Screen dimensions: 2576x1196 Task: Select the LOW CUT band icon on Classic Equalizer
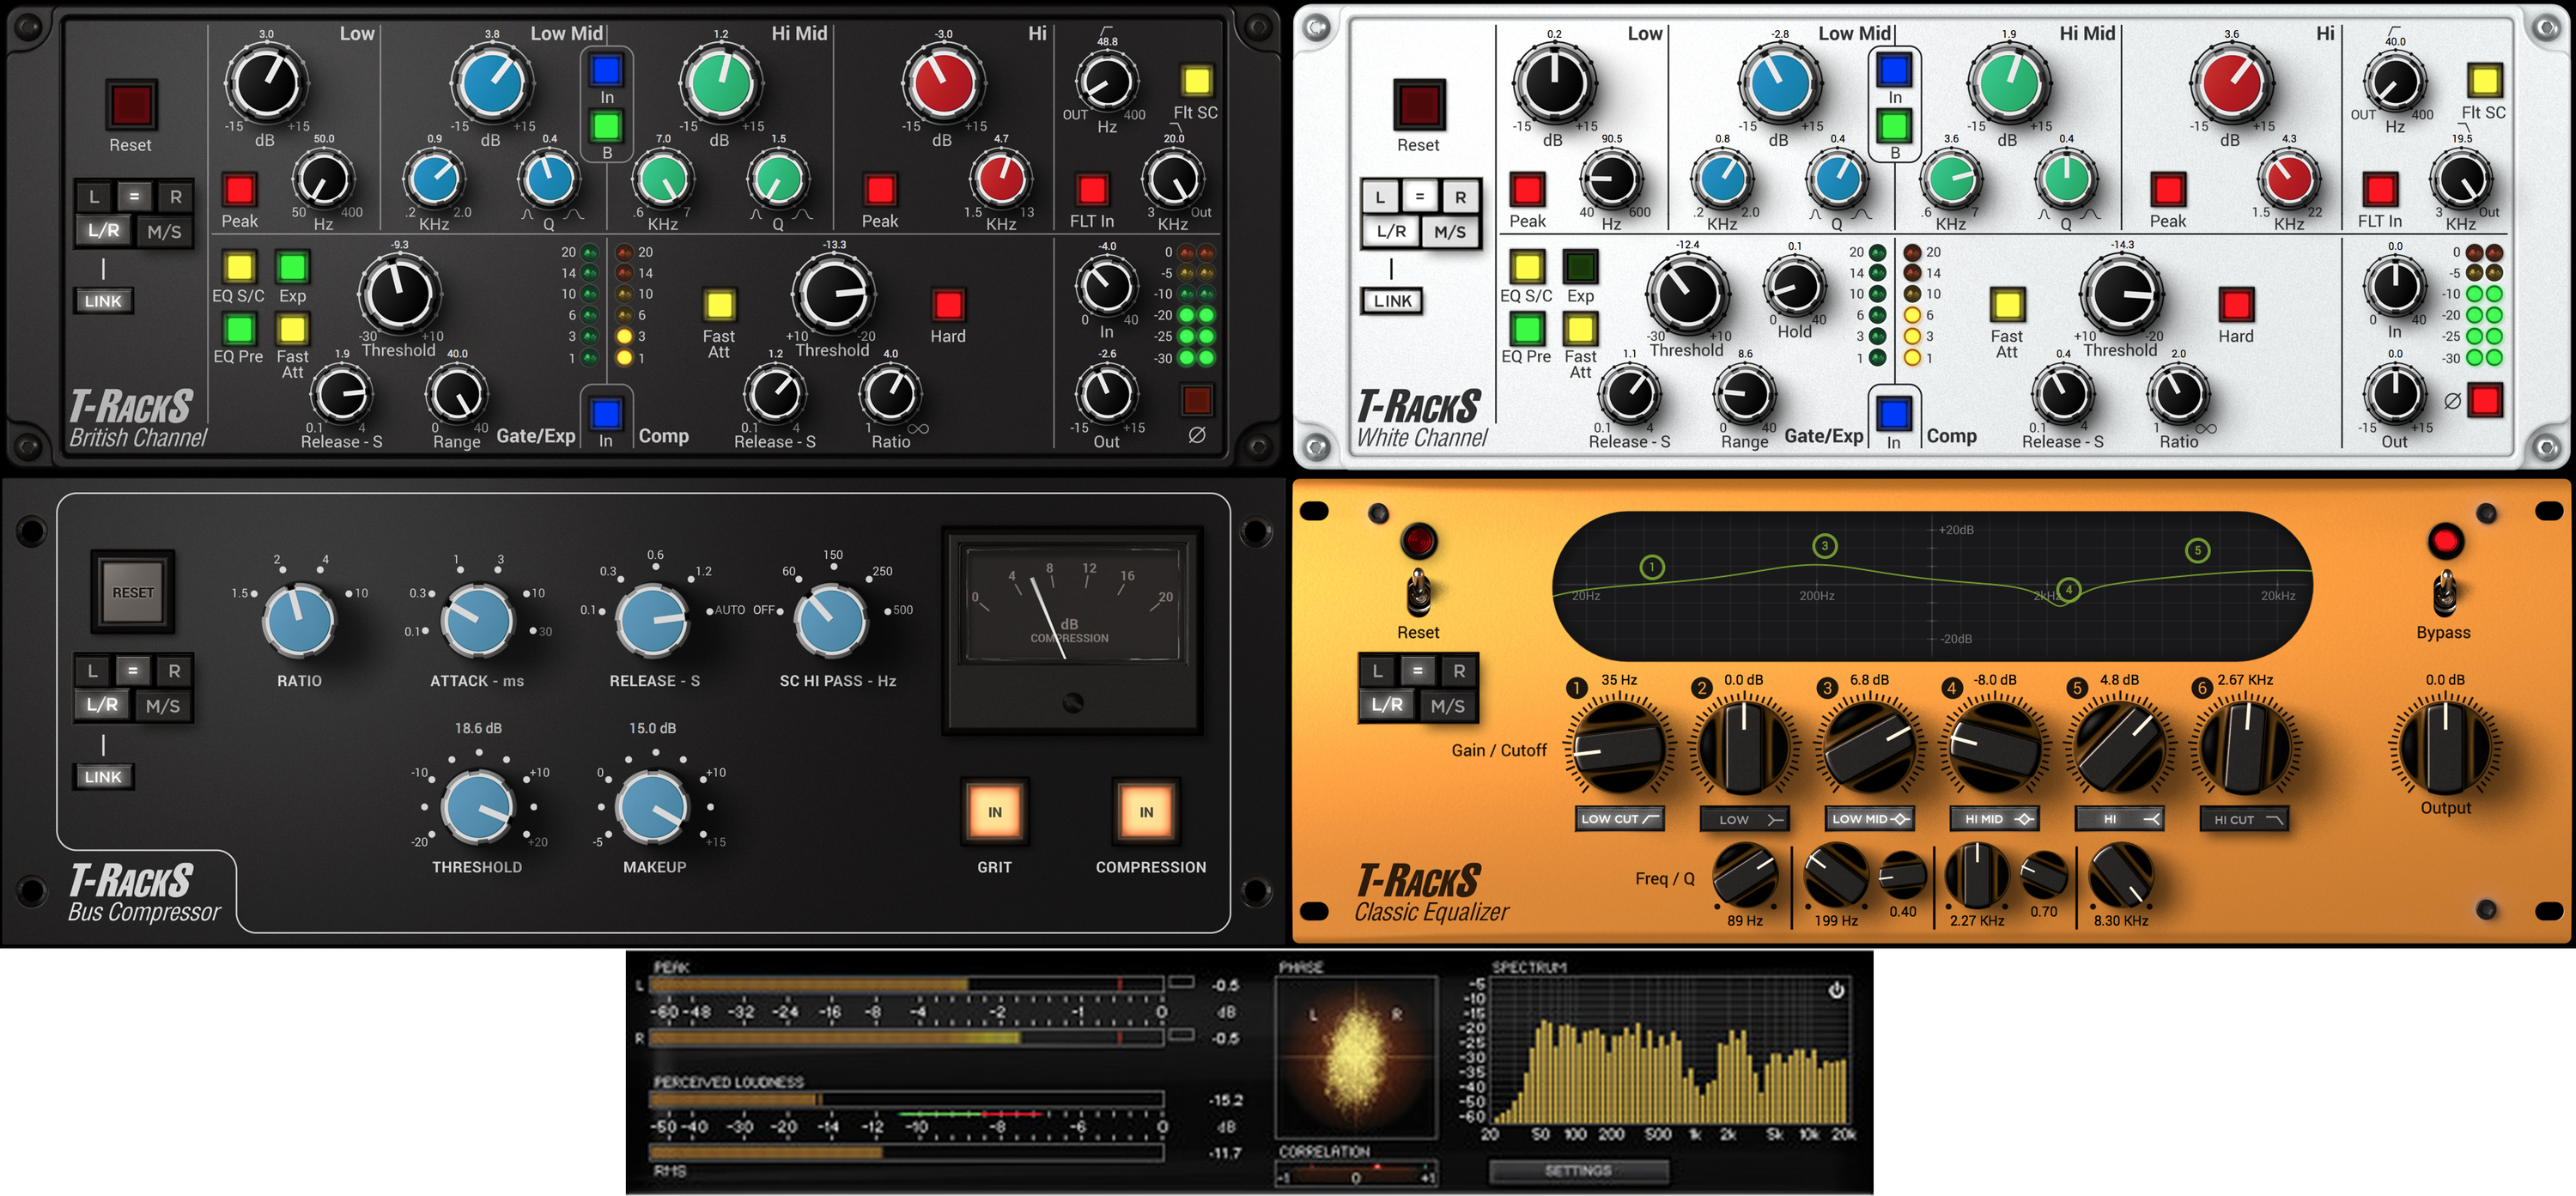coord(1620,819)
